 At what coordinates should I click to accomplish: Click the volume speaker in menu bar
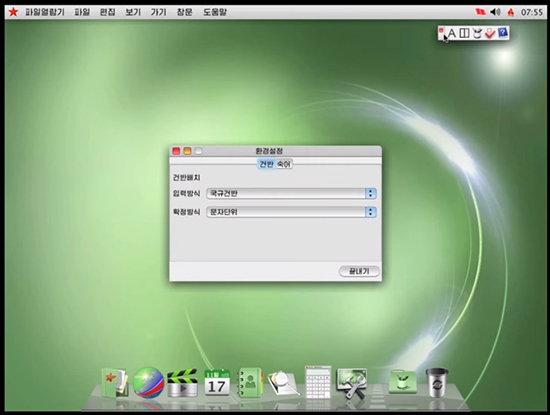click(495, 12)
